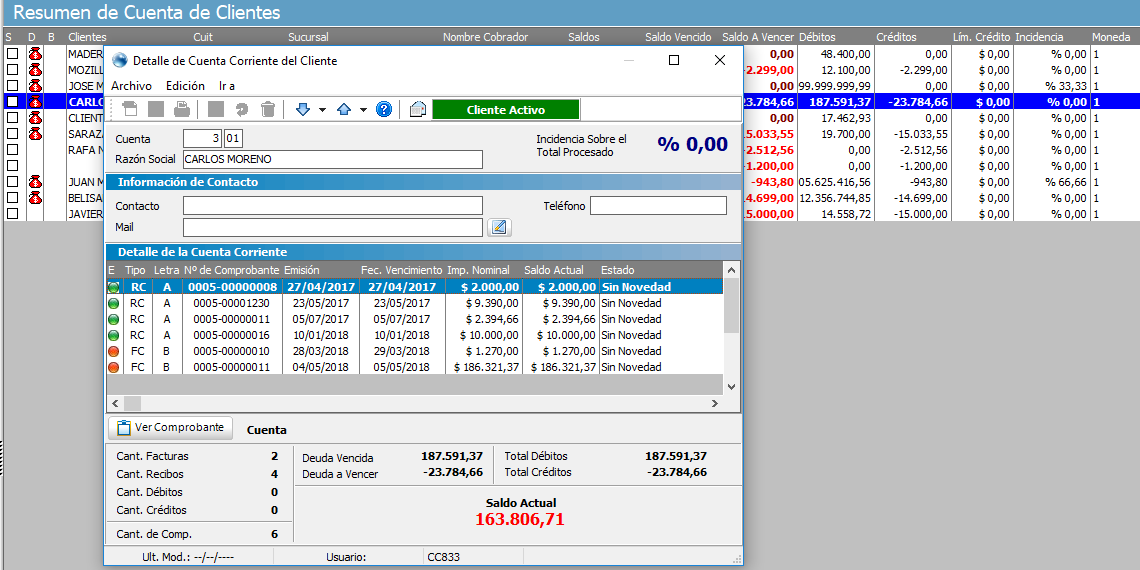
Task: Expand dropdown next to the down arrow
Action: click(x=322, y=110)
